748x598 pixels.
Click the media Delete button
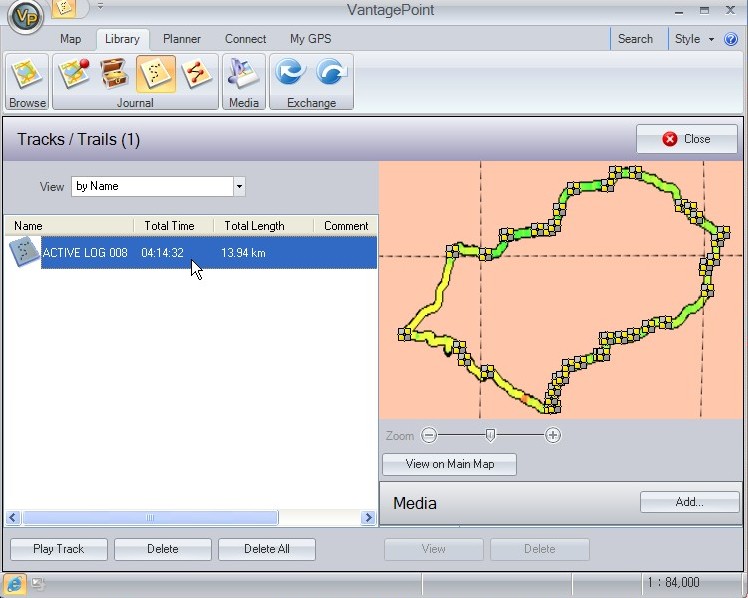[540, 549]
